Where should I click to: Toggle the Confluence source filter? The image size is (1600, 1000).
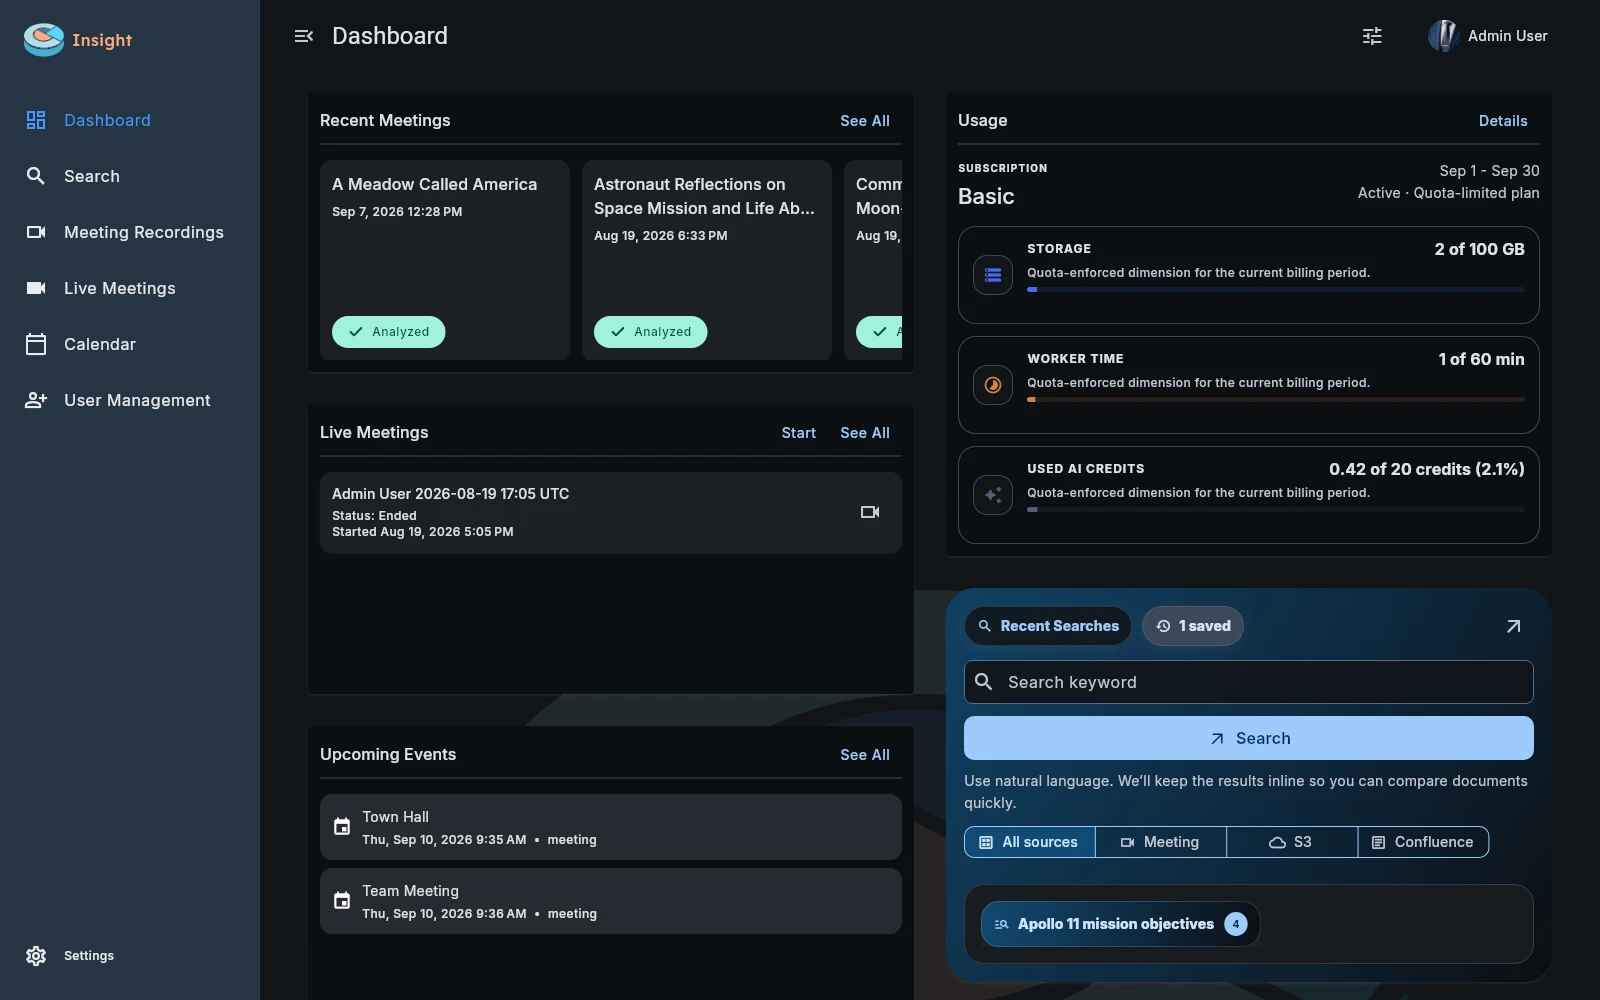1423,842
